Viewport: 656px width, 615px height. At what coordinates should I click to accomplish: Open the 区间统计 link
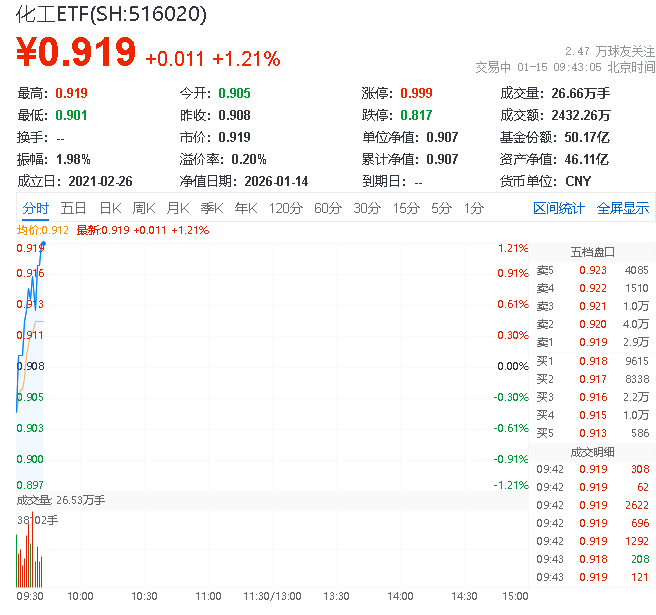(559, 208)
